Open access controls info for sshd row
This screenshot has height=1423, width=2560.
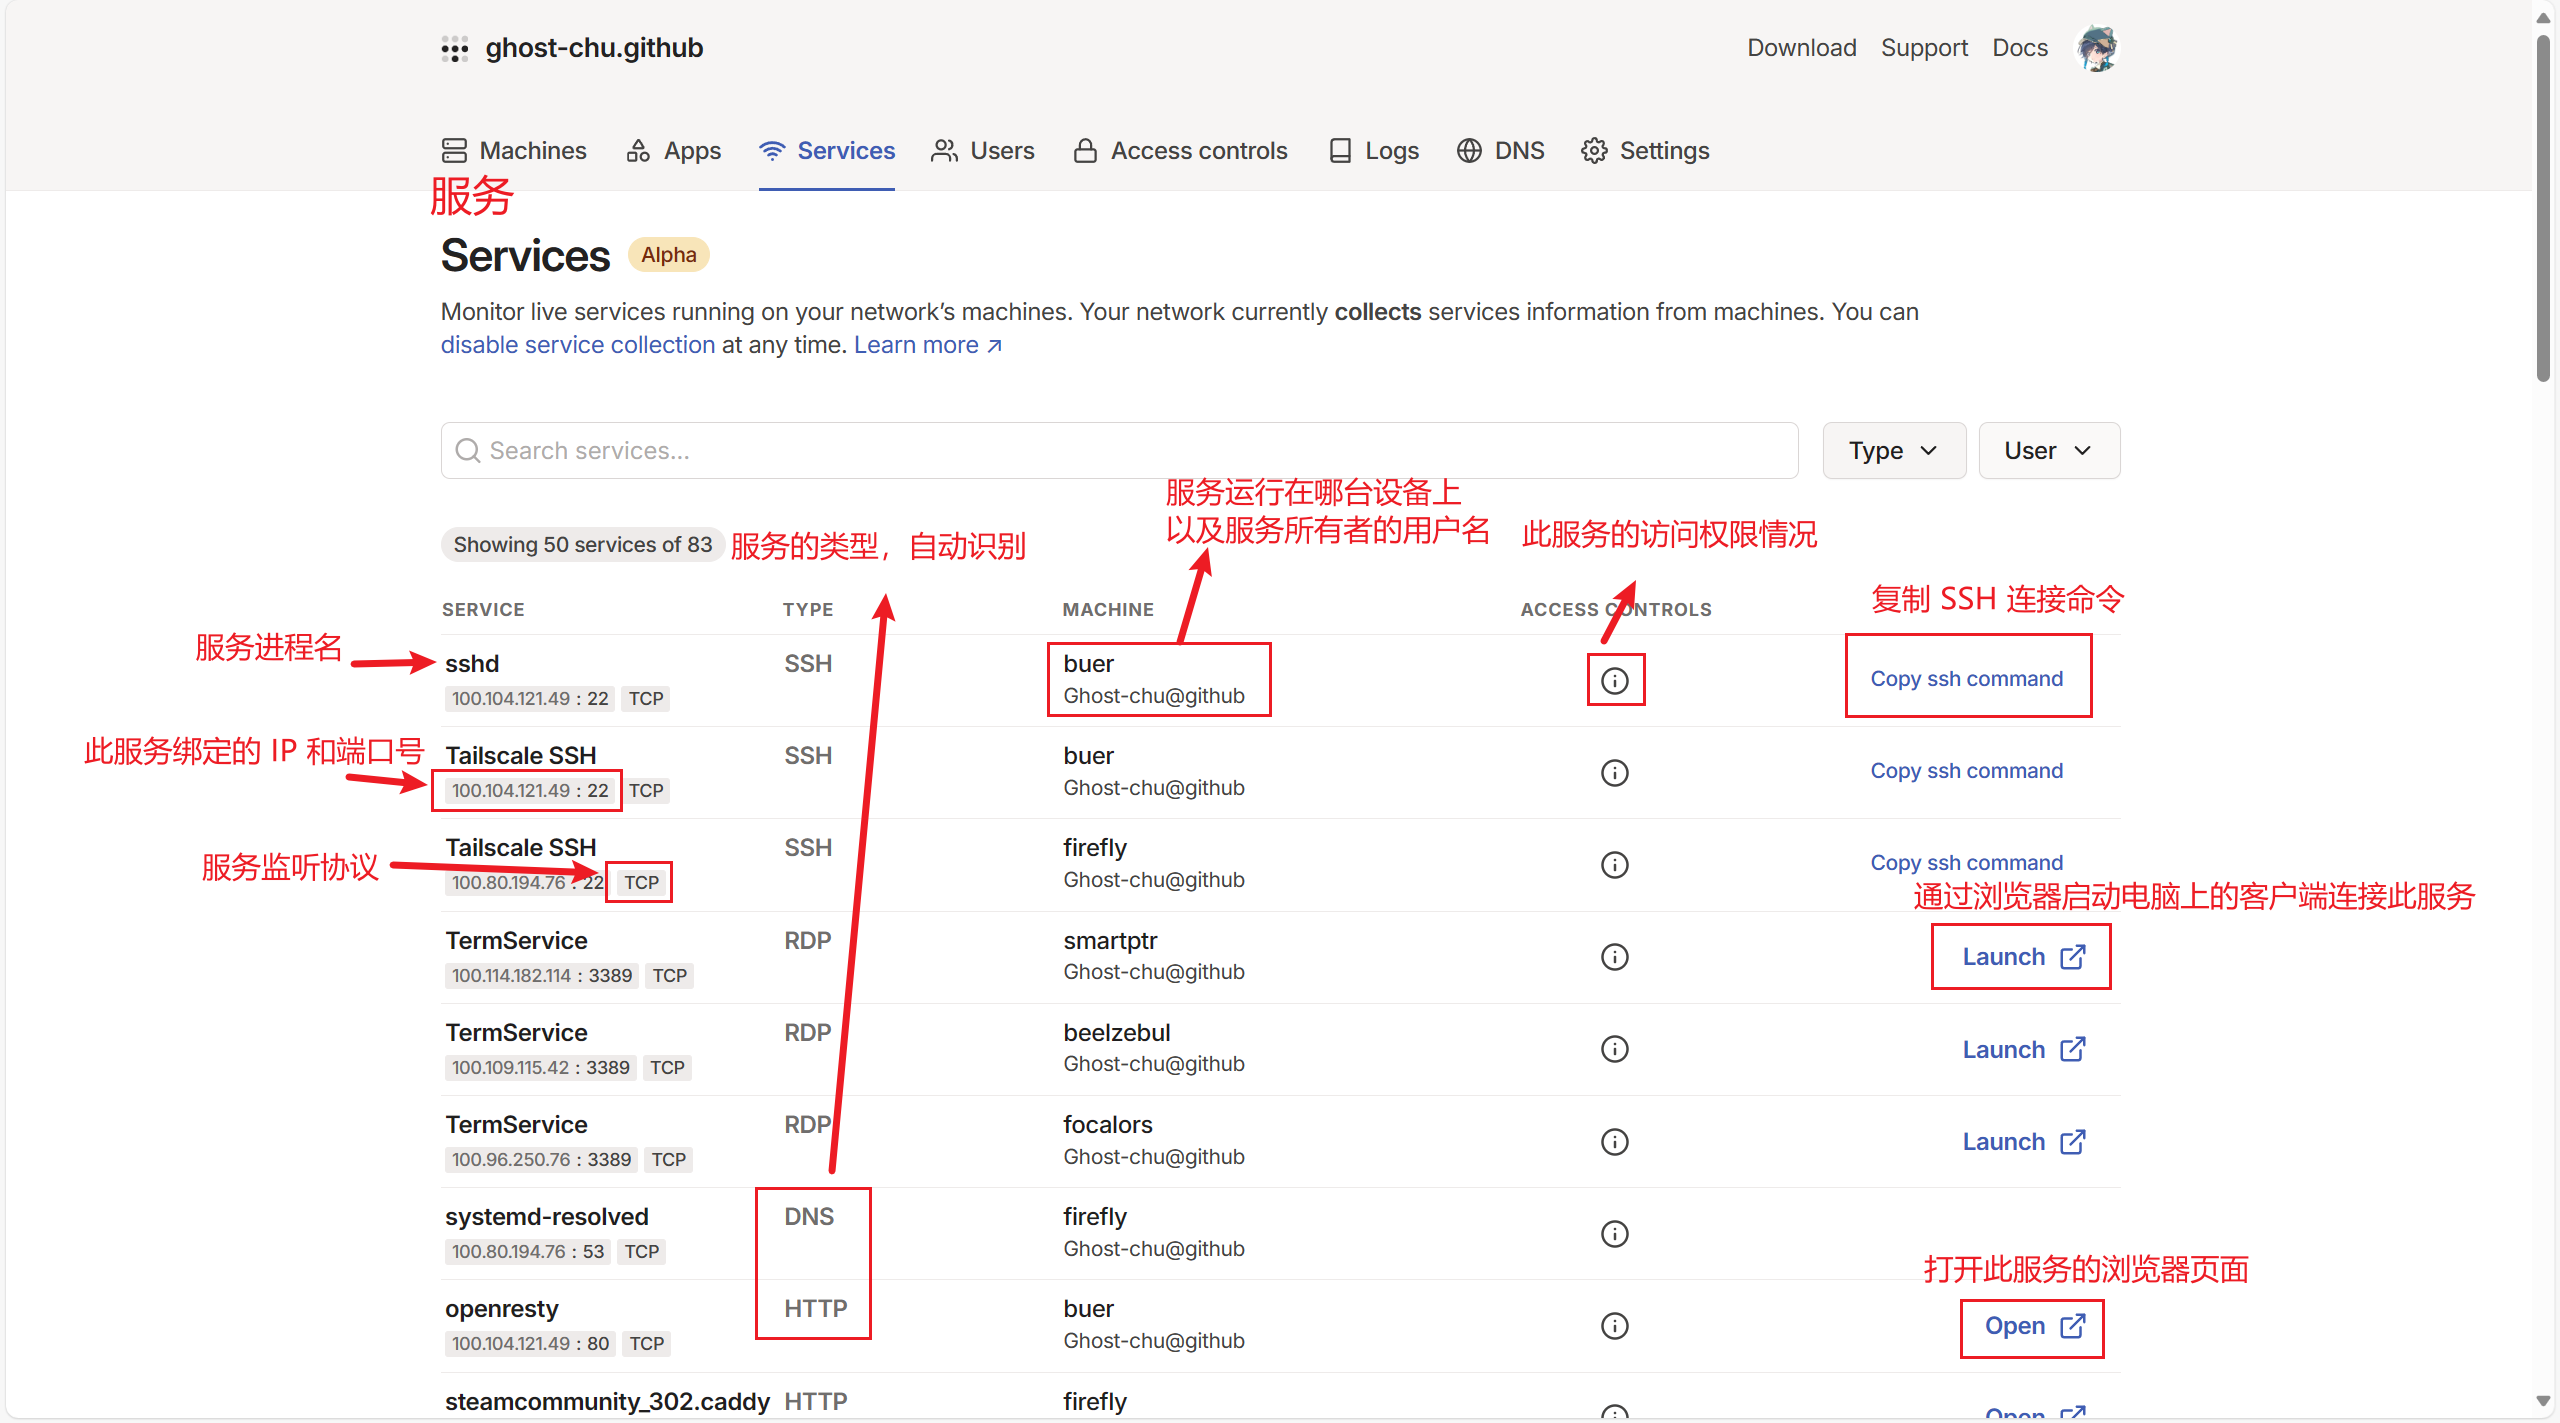pyautogui.click(x=1614, y=681)
